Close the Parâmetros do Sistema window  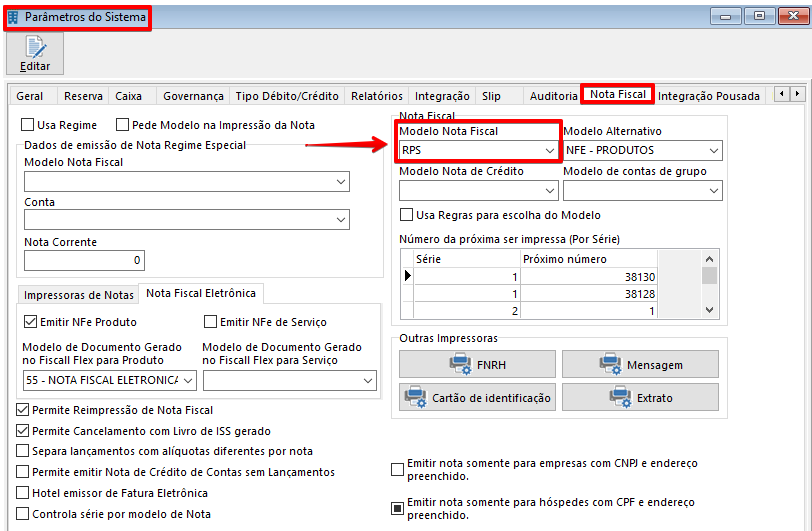point(793,16)
